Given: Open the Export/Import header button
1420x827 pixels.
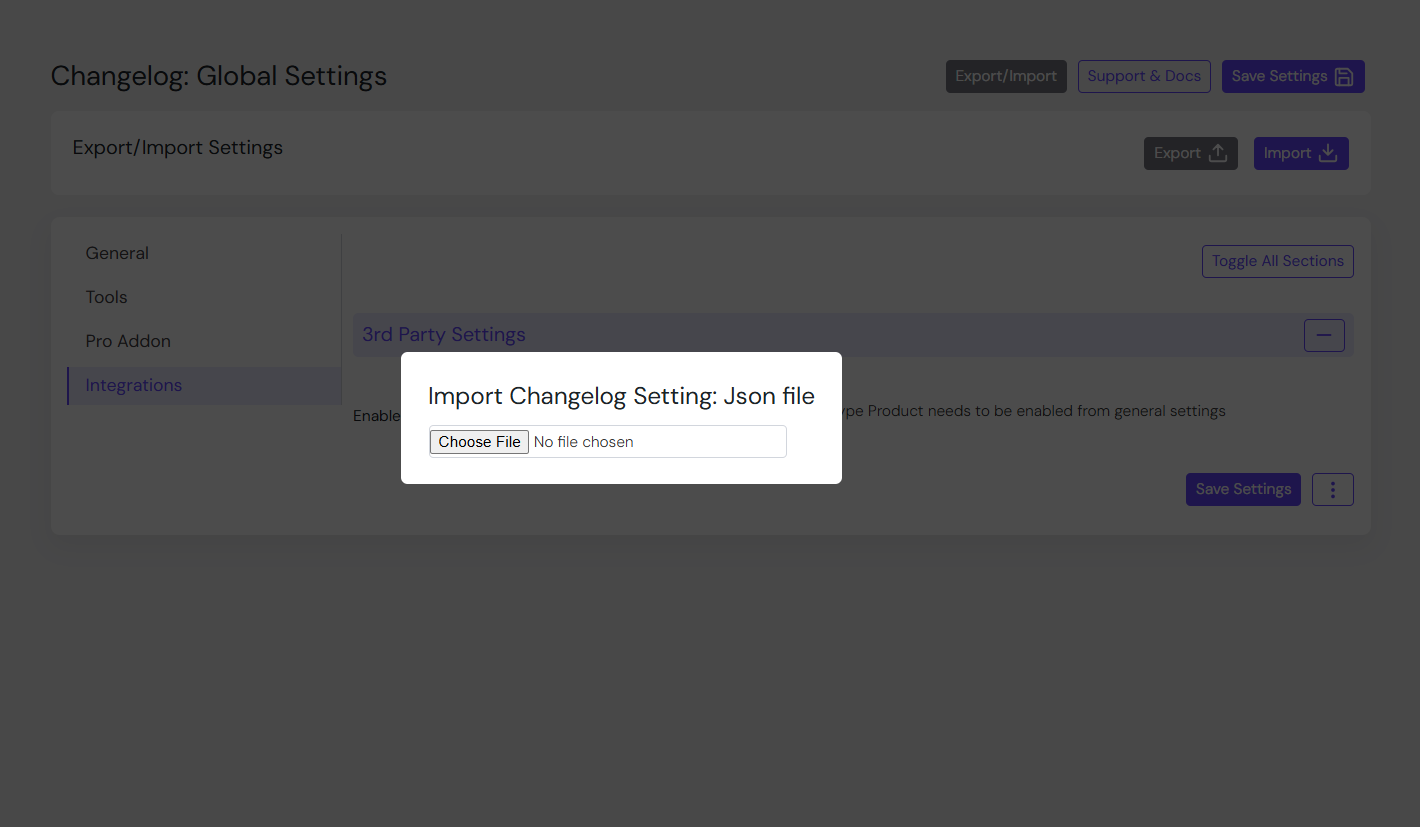Looking at the screenshot, I should [x=1006, y=76].
